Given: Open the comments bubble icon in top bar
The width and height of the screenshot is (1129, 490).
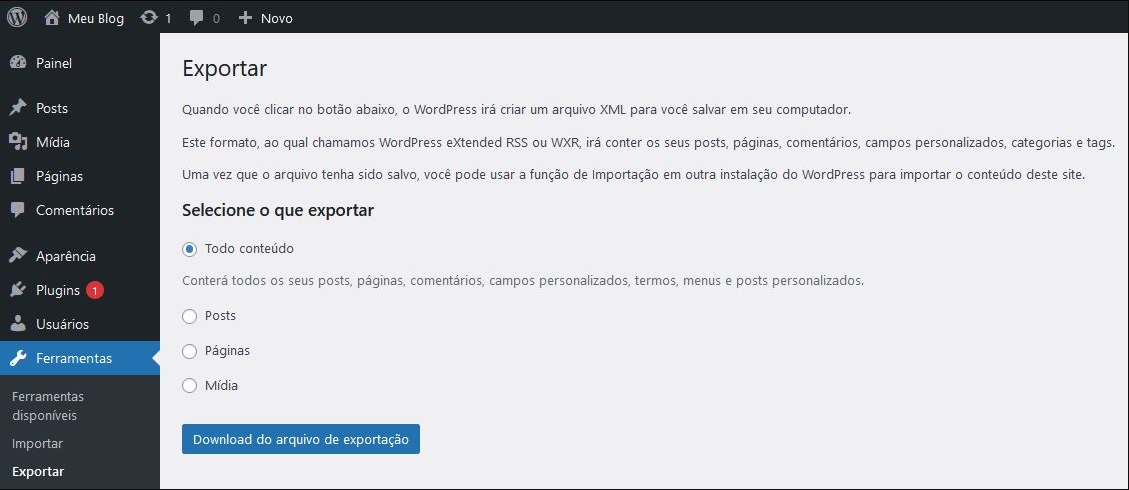Looking at the screenshot, I should (x=196, y=18).
